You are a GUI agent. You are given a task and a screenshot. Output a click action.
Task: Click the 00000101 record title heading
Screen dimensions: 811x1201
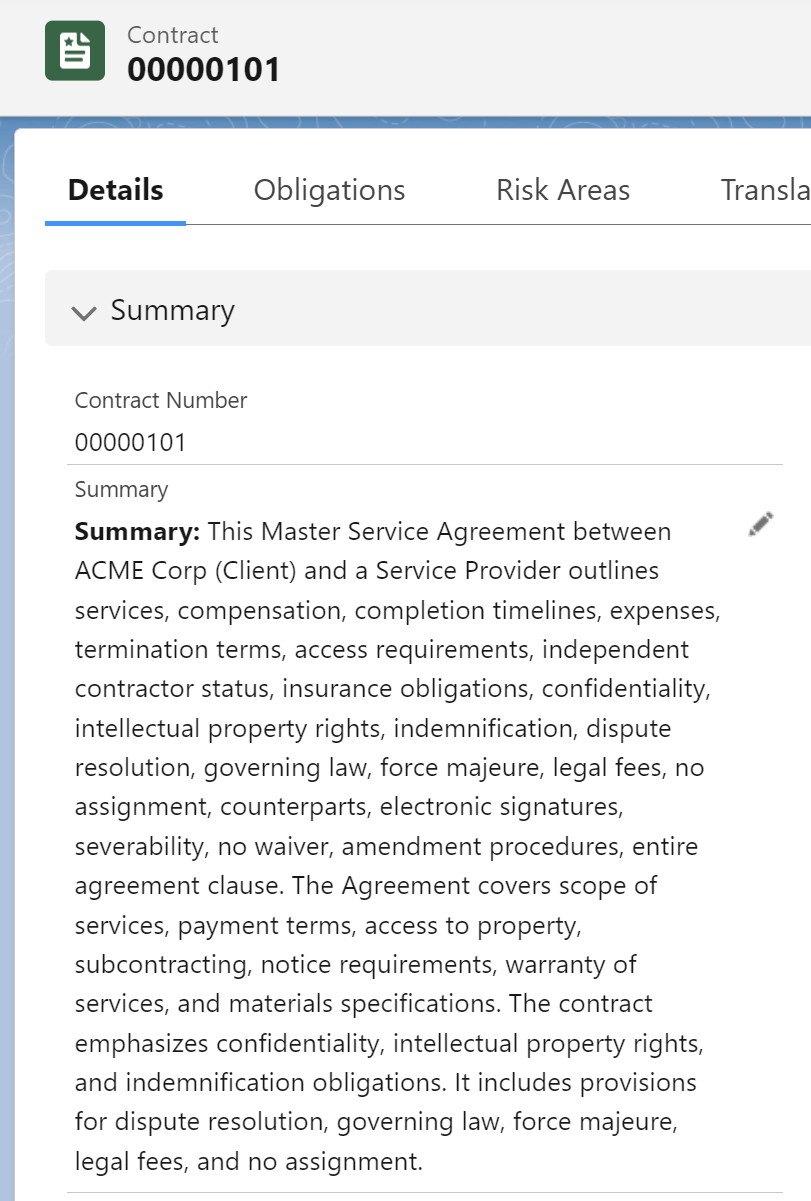[x=204, y=70]
